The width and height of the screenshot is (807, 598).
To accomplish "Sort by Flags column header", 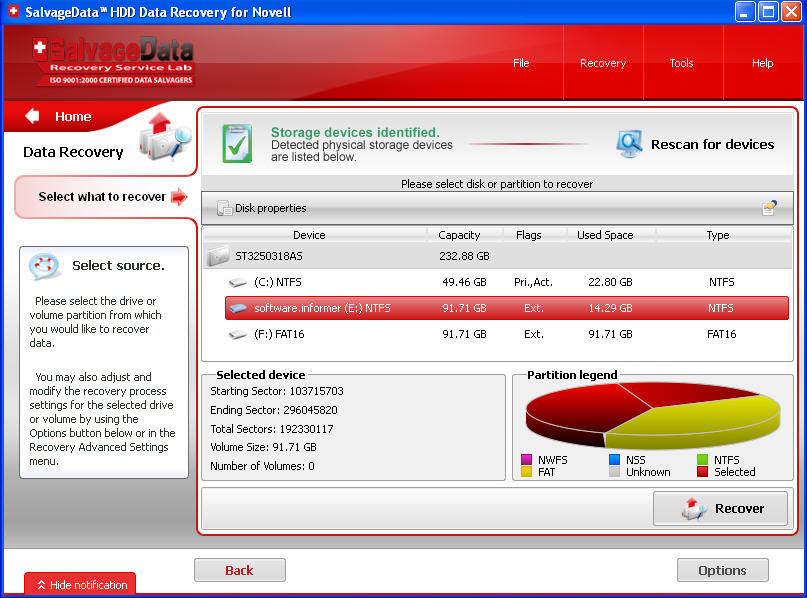I will (529, 235).
